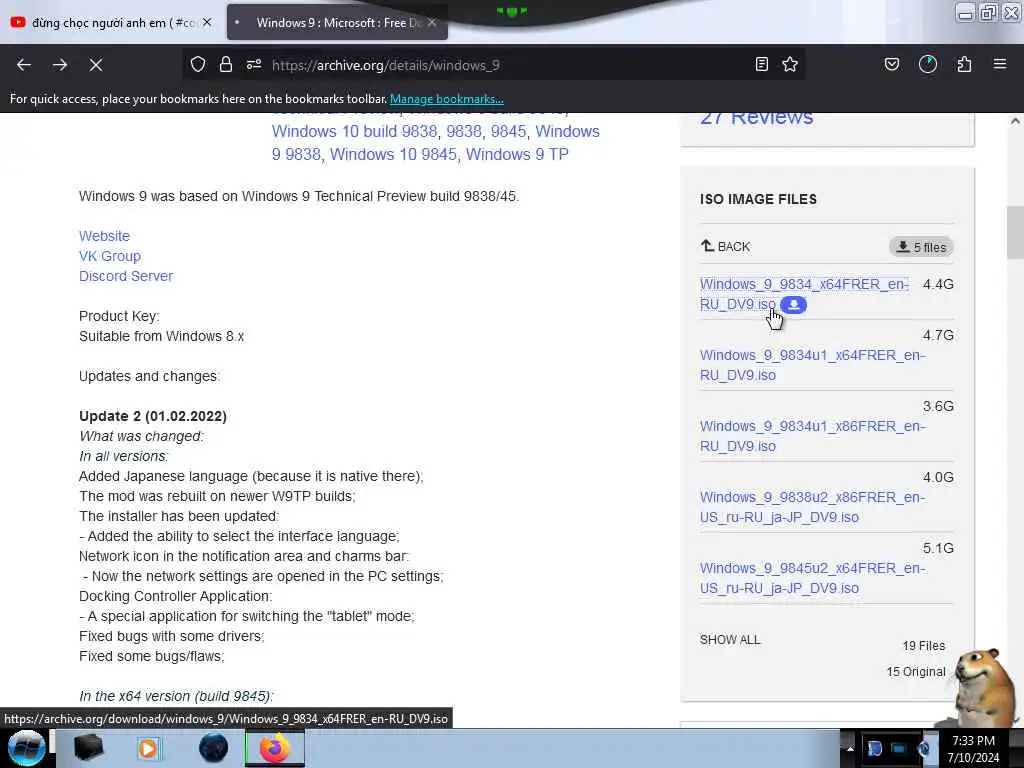The width and height of the screenshot is (1024, 768).
Task: Click the page vertical scrollbar thumb
Action: pyautogui.click(x=1015, y=232)
